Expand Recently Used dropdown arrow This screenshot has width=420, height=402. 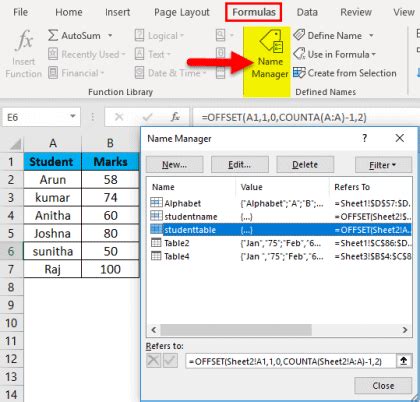(123, 54)
